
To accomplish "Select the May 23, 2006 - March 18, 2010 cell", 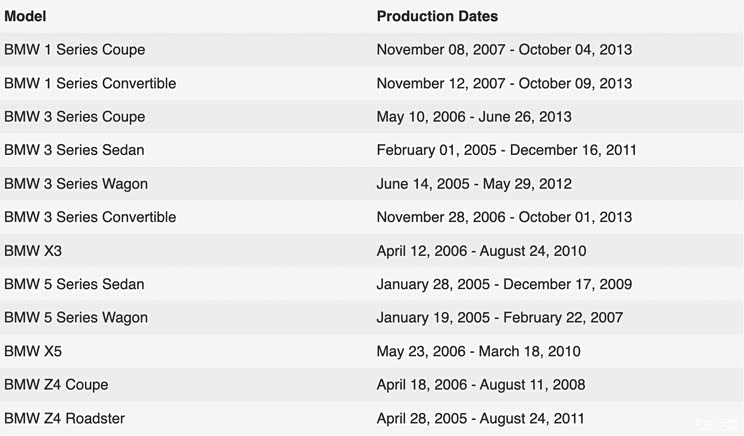I will tap(478, 351).
